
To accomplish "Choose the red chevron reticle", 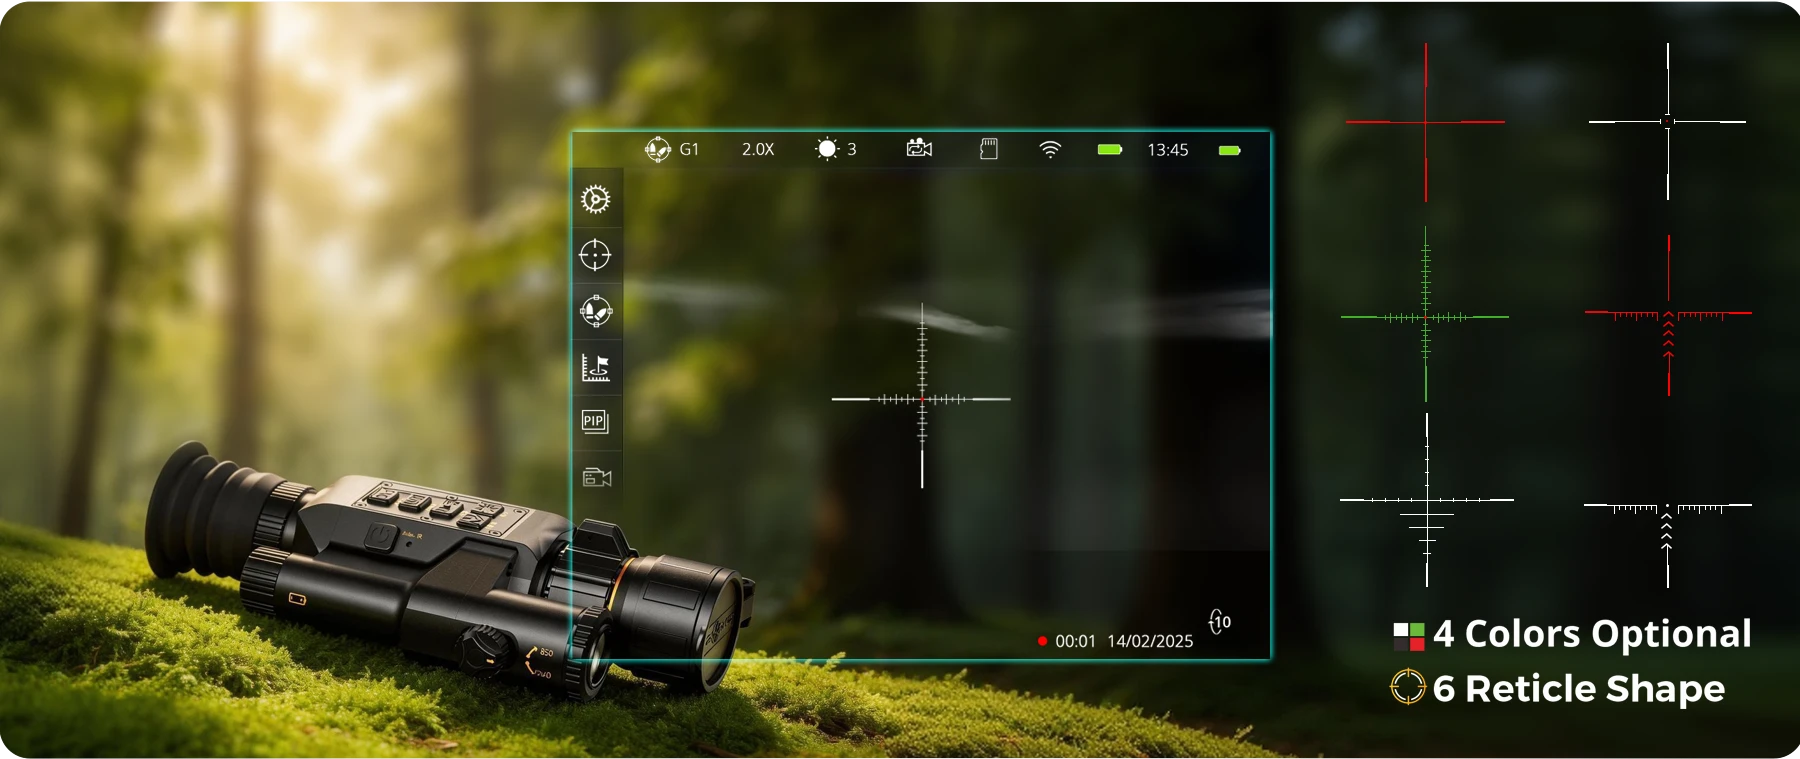I will click(x=1668, y=314).
